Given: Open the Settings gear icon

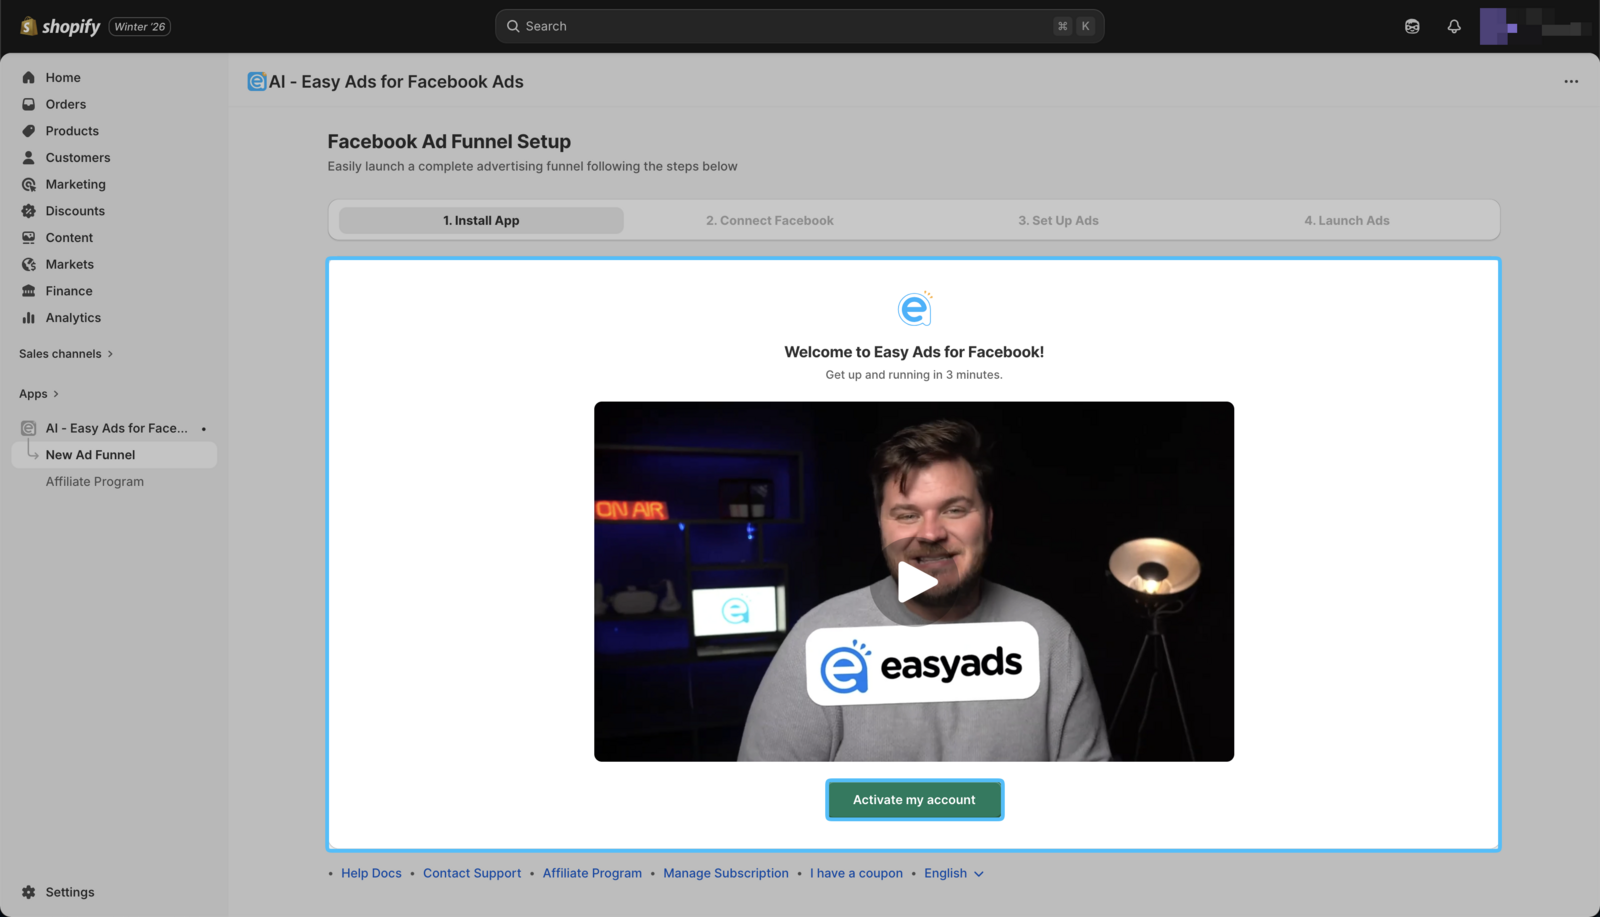Looking at the screenshot, I should pyautogui.click(x=28, y=892).
